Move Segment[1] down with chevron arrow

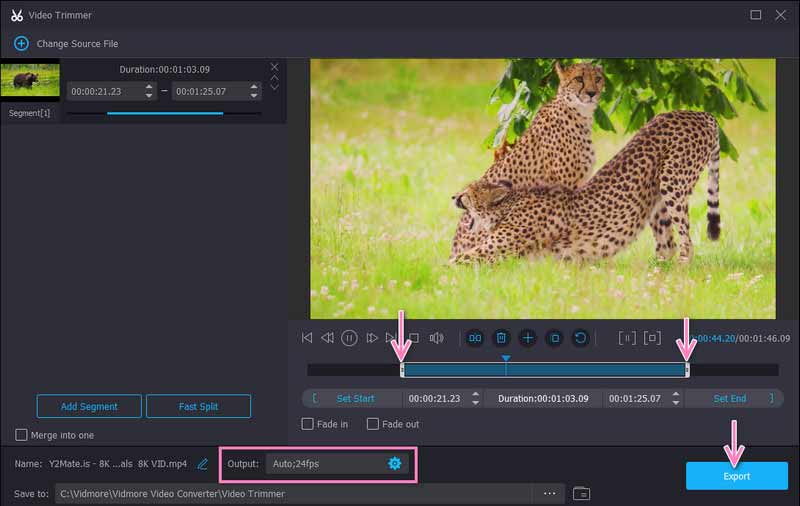tap(274, 88)
